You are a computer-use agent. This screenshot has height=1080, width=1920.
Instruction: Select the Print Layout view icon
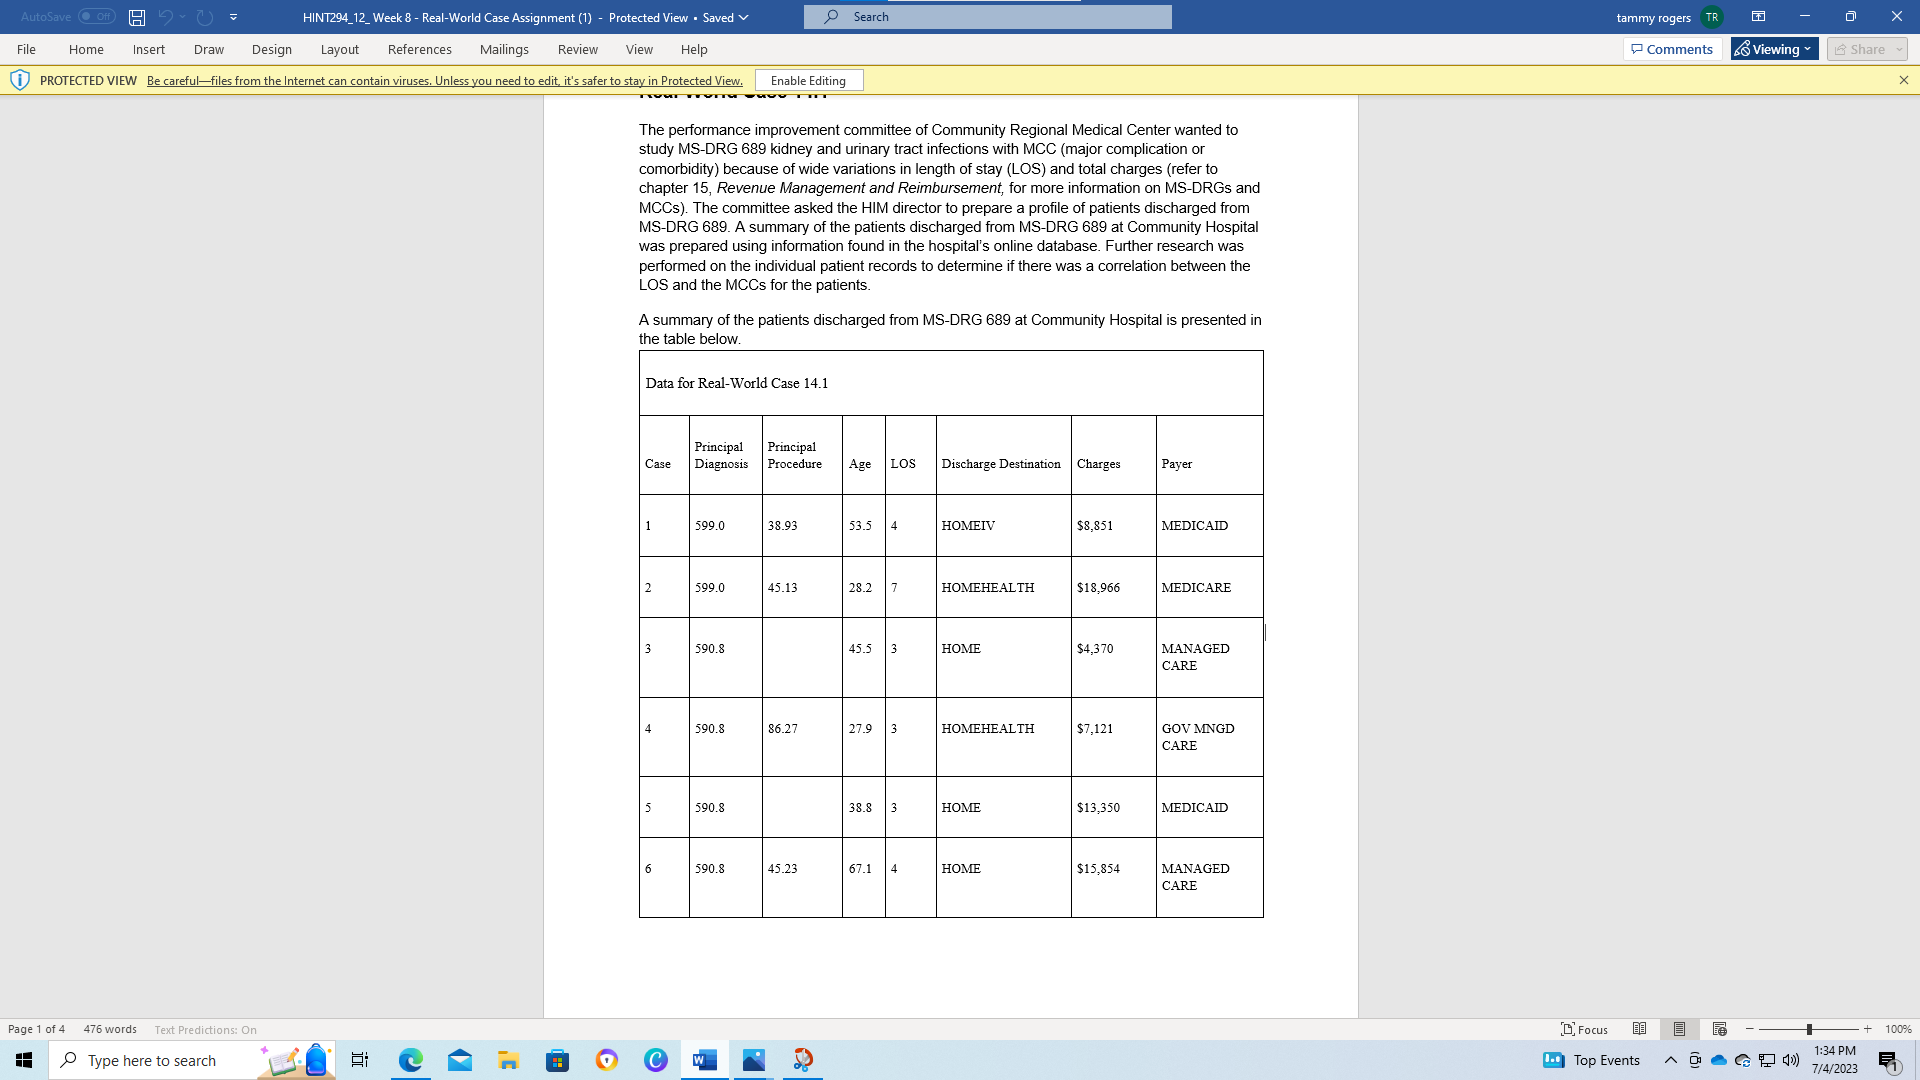[x=1679, y=1029]
